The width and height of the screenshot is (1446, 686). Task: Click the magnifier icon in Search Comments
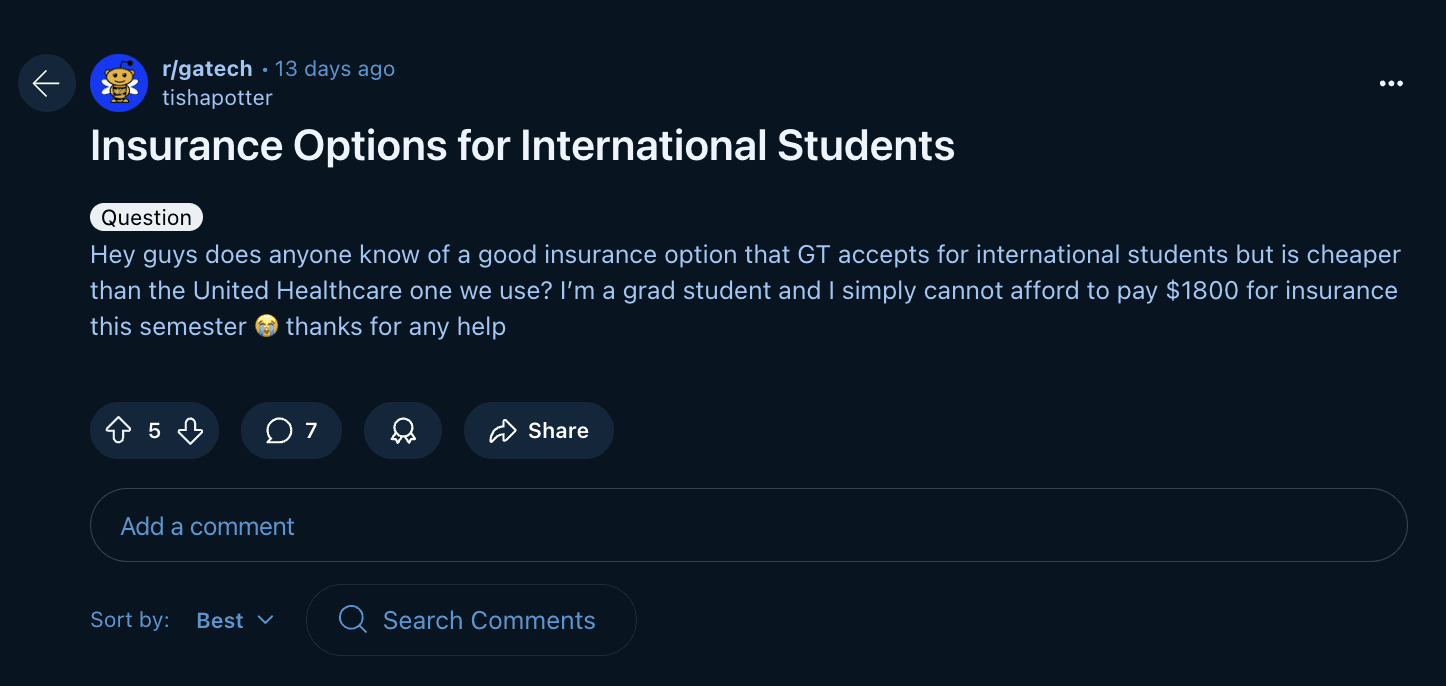(x=352, y=620)
